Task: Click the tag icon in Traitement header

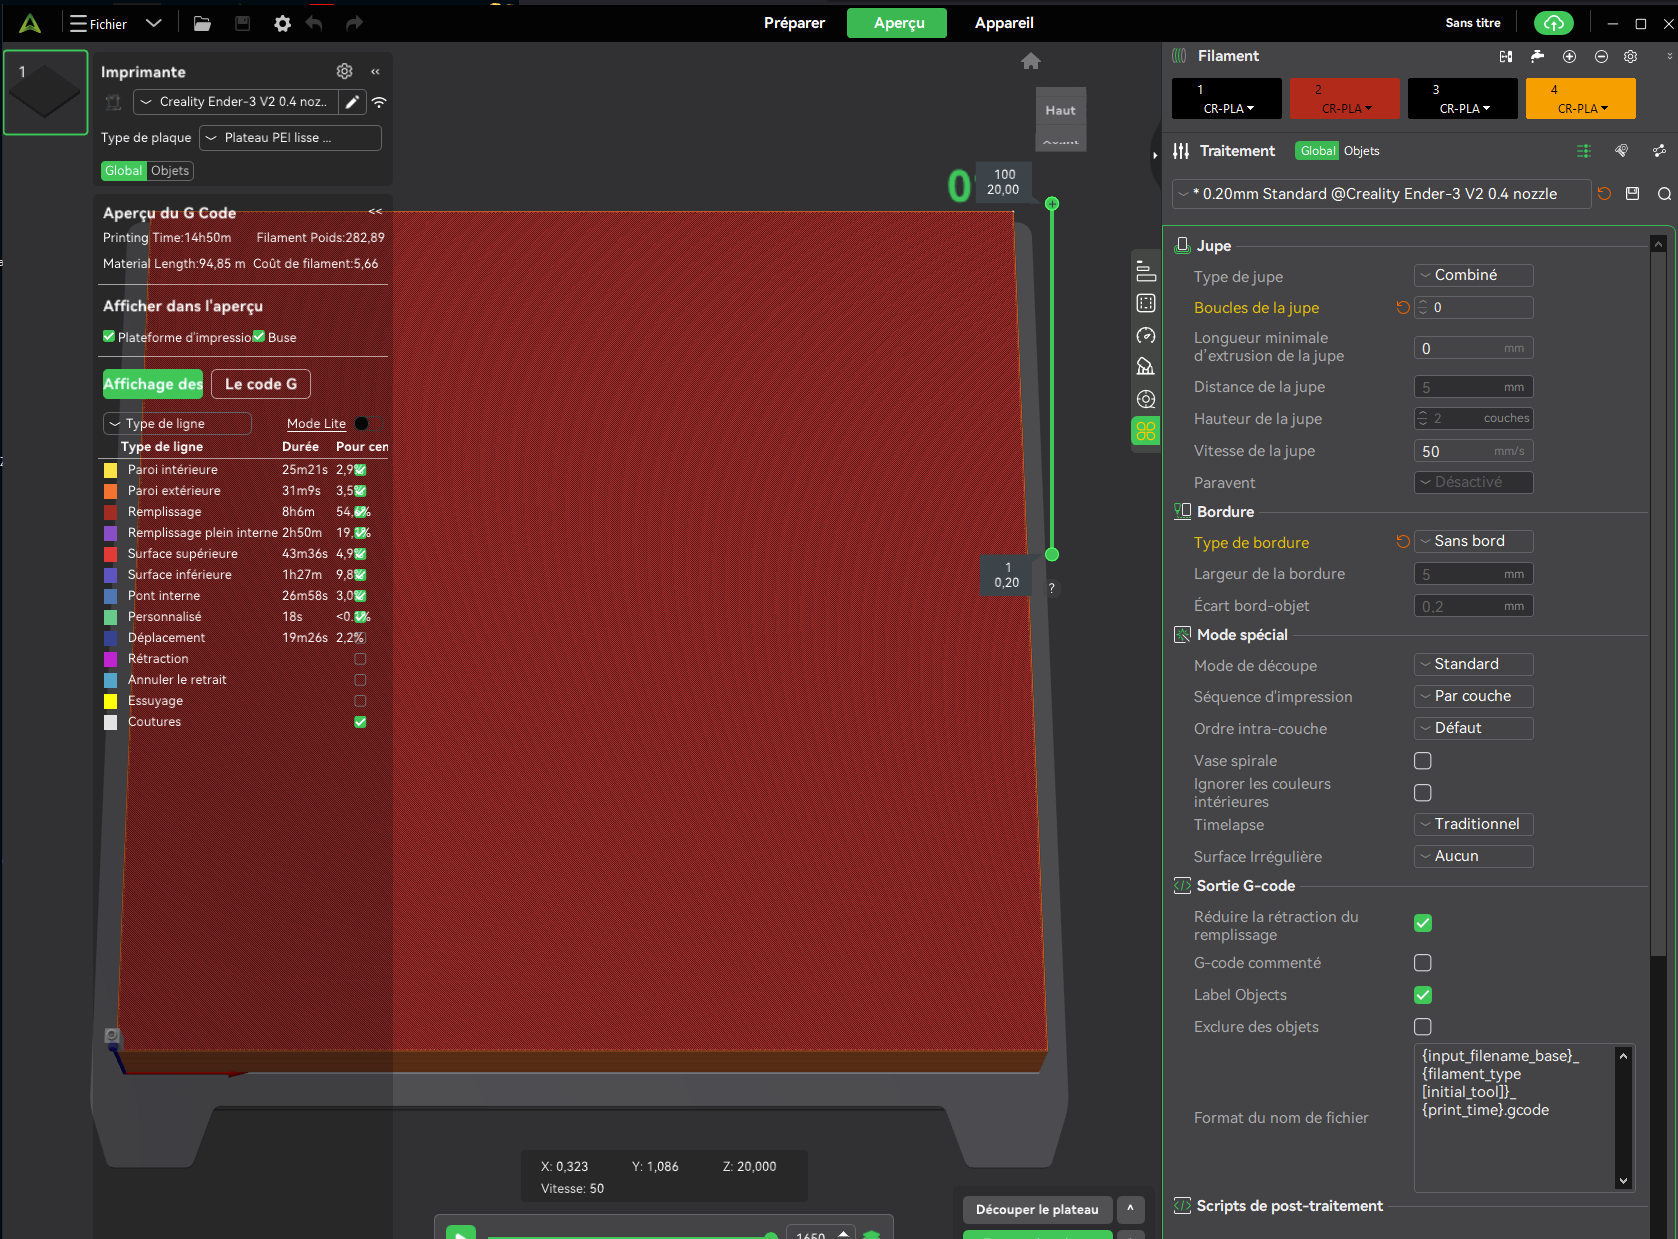Action: (1621, 151)
